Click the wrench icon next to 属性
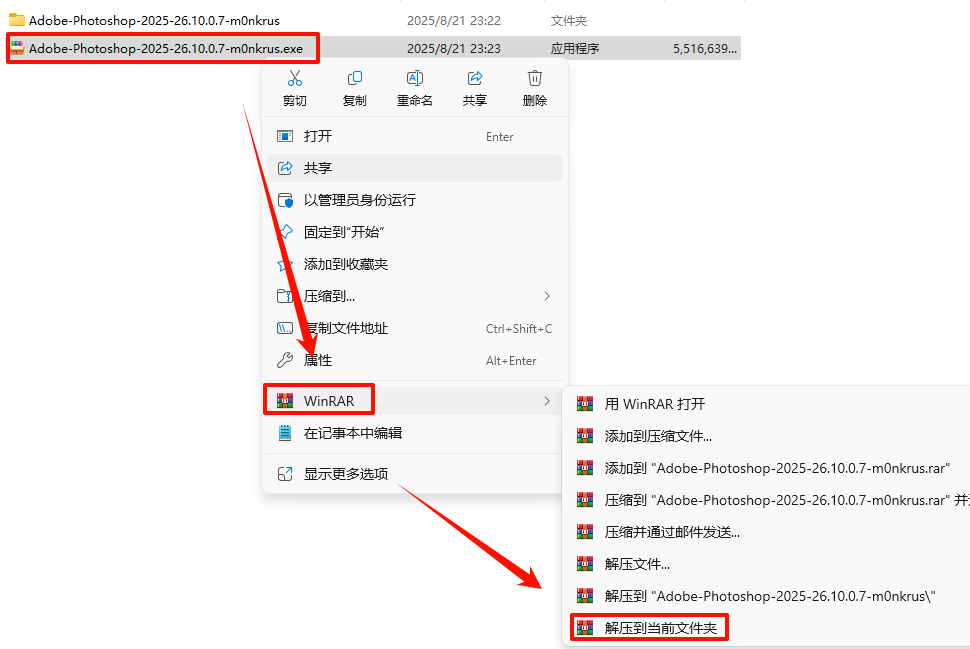 click(285, 360)
